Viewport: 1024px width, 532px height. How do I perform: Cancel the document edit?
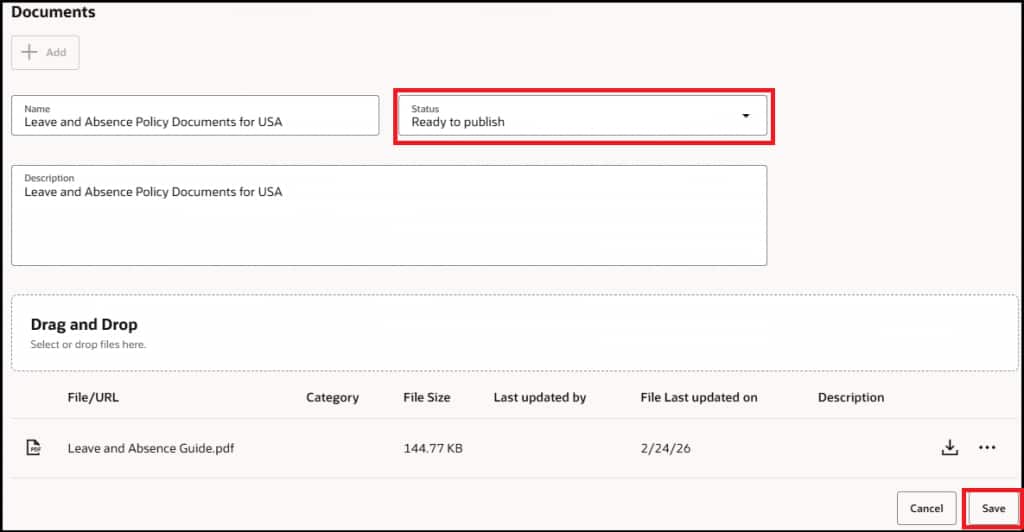[x=926, y=508]
